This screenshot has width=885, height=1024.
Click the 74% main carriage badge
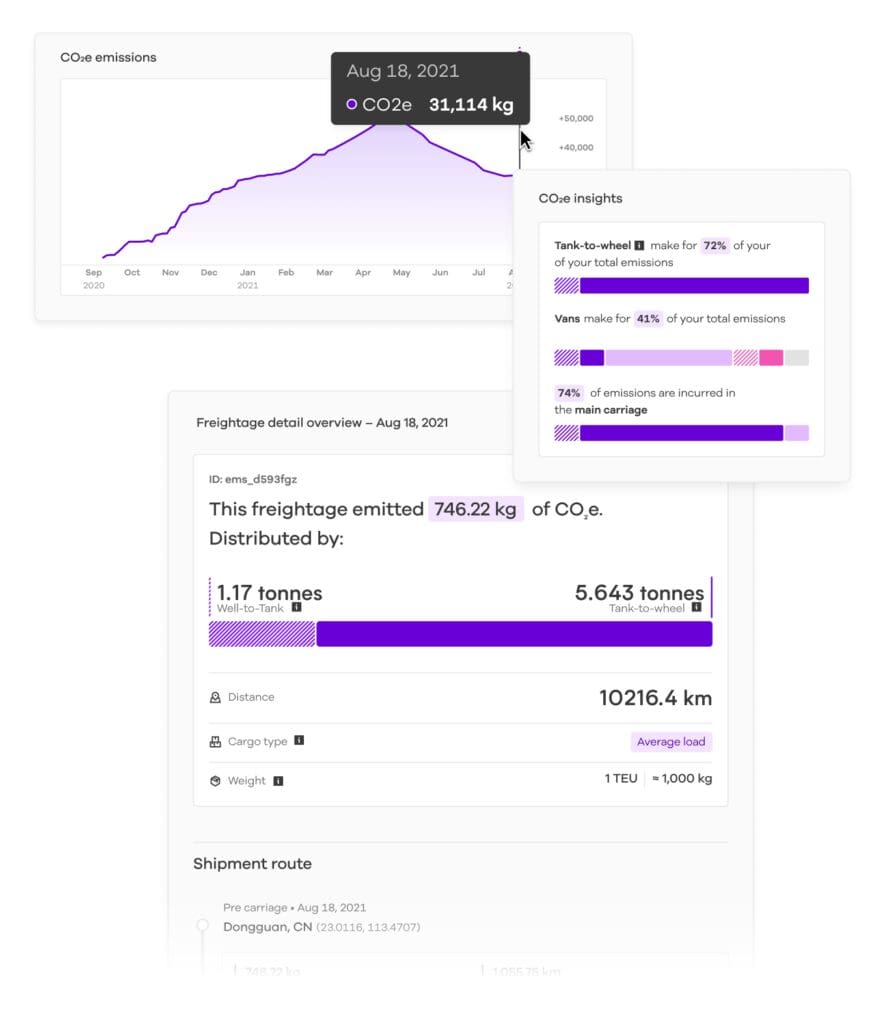(568, 393)
